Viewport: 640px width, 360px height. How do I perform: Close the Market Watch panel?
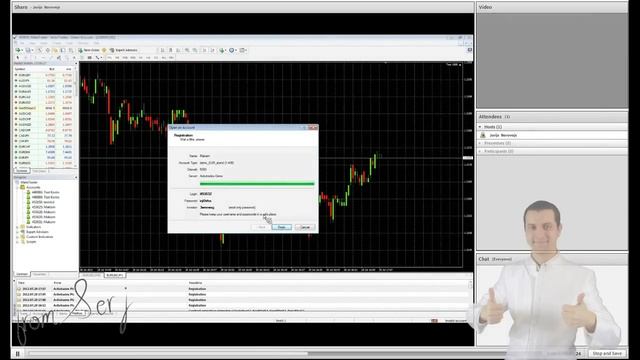76,63
